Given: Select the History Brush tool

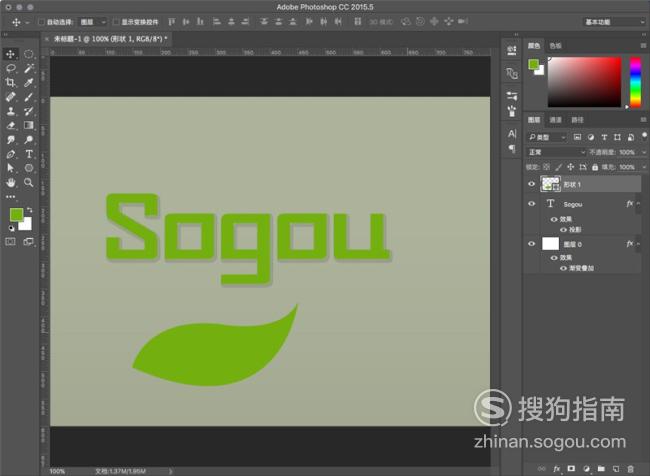Looking at the screenshot, I should tap(29, 111).
